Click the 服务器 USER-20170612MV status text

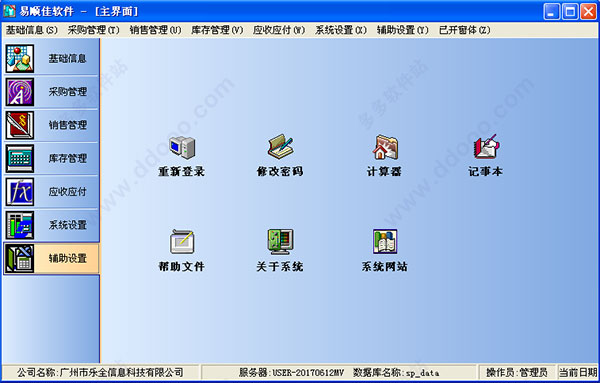(292, 372)
